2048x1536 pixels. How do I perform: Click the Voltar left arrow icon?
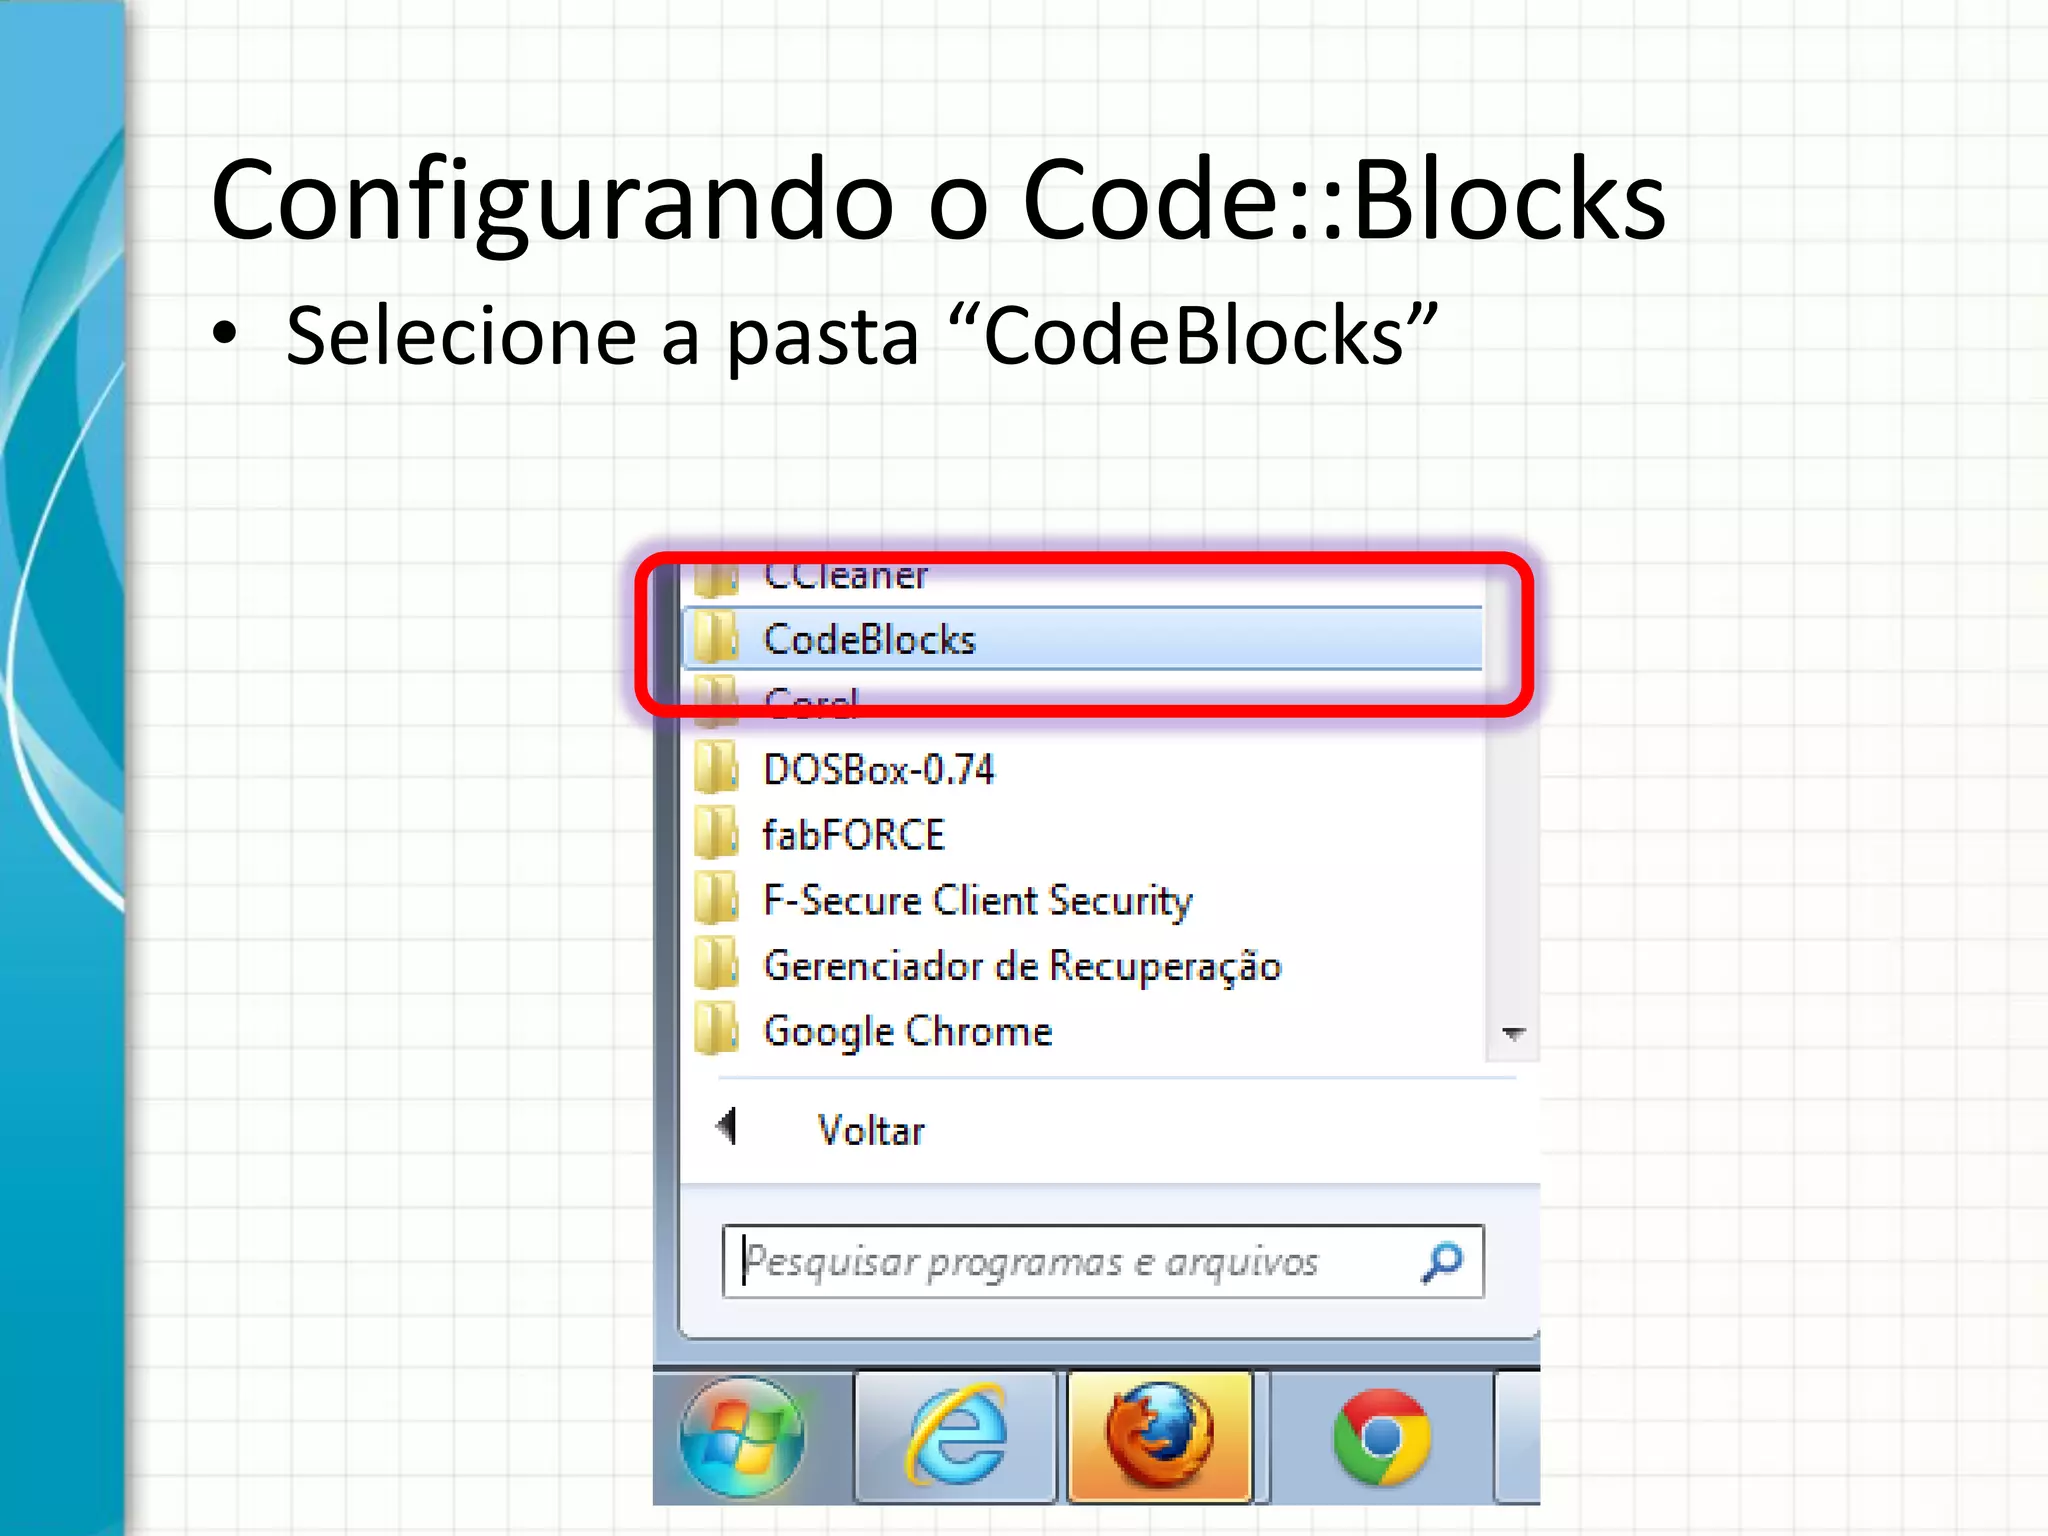(x=727, y=1127)
